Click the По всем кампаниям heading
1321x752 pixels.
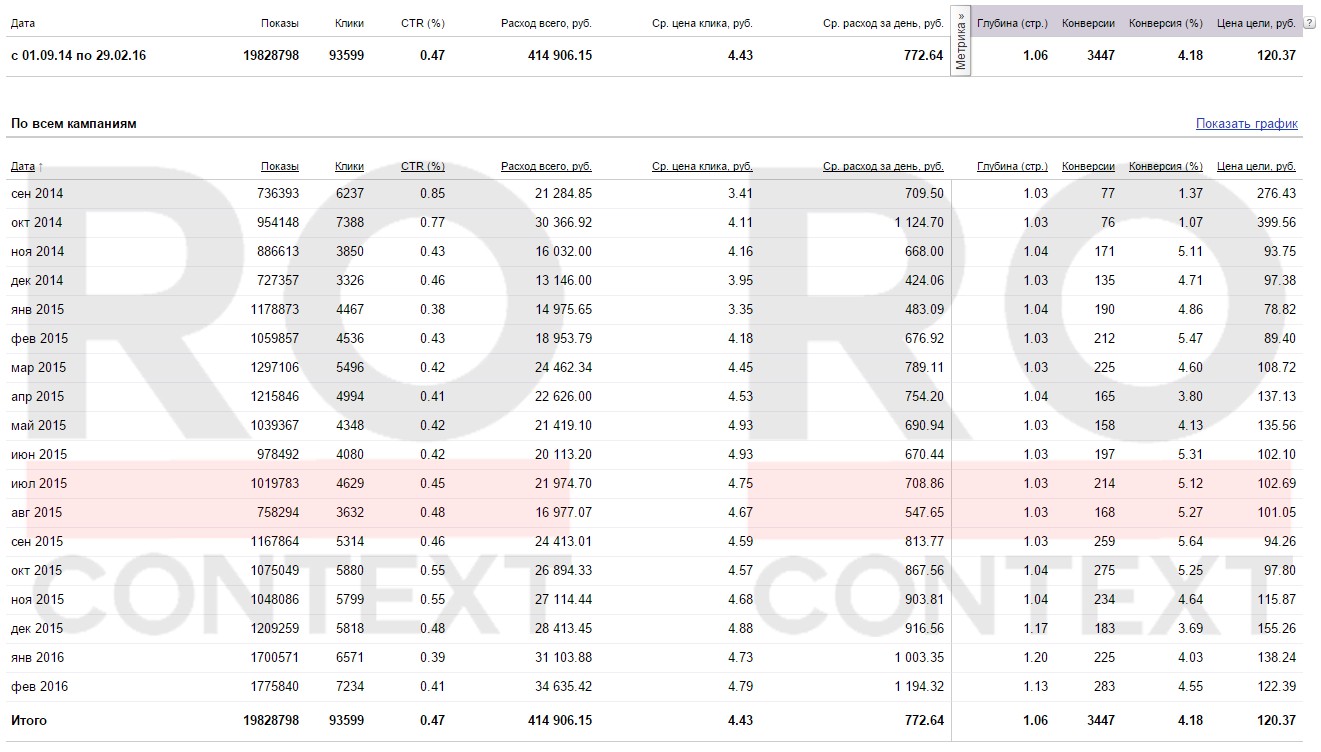(73, 124)
